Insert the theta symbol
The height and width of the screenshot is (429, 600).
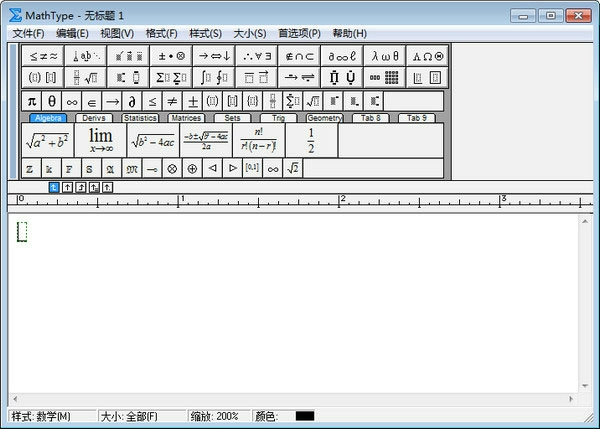click(x=52, y=101)
